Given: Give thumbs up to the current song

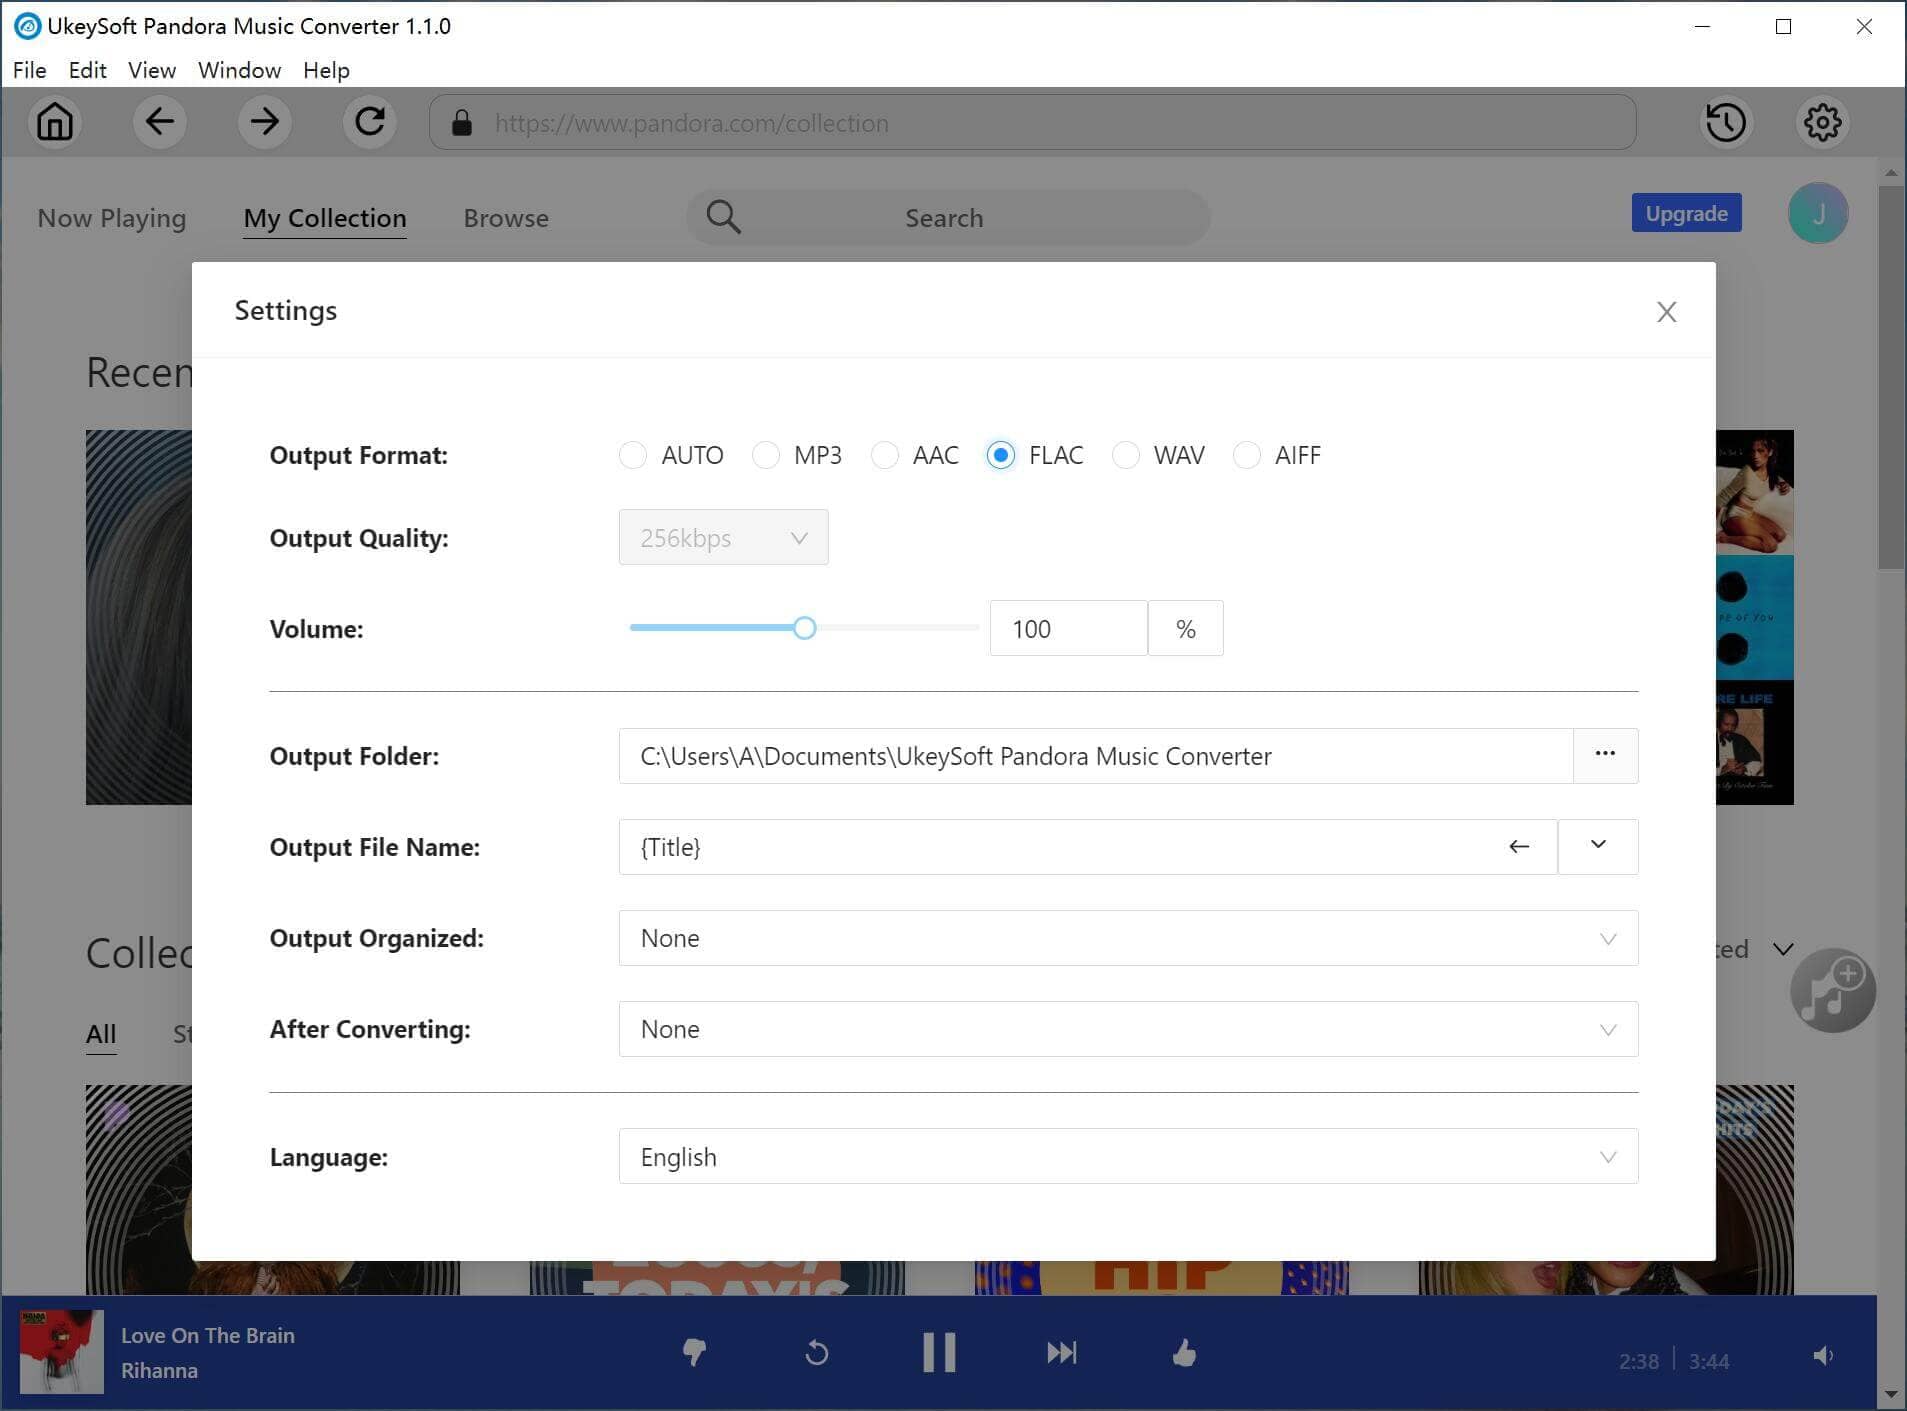Looking at the screenshot, I should point(1184,1352).
